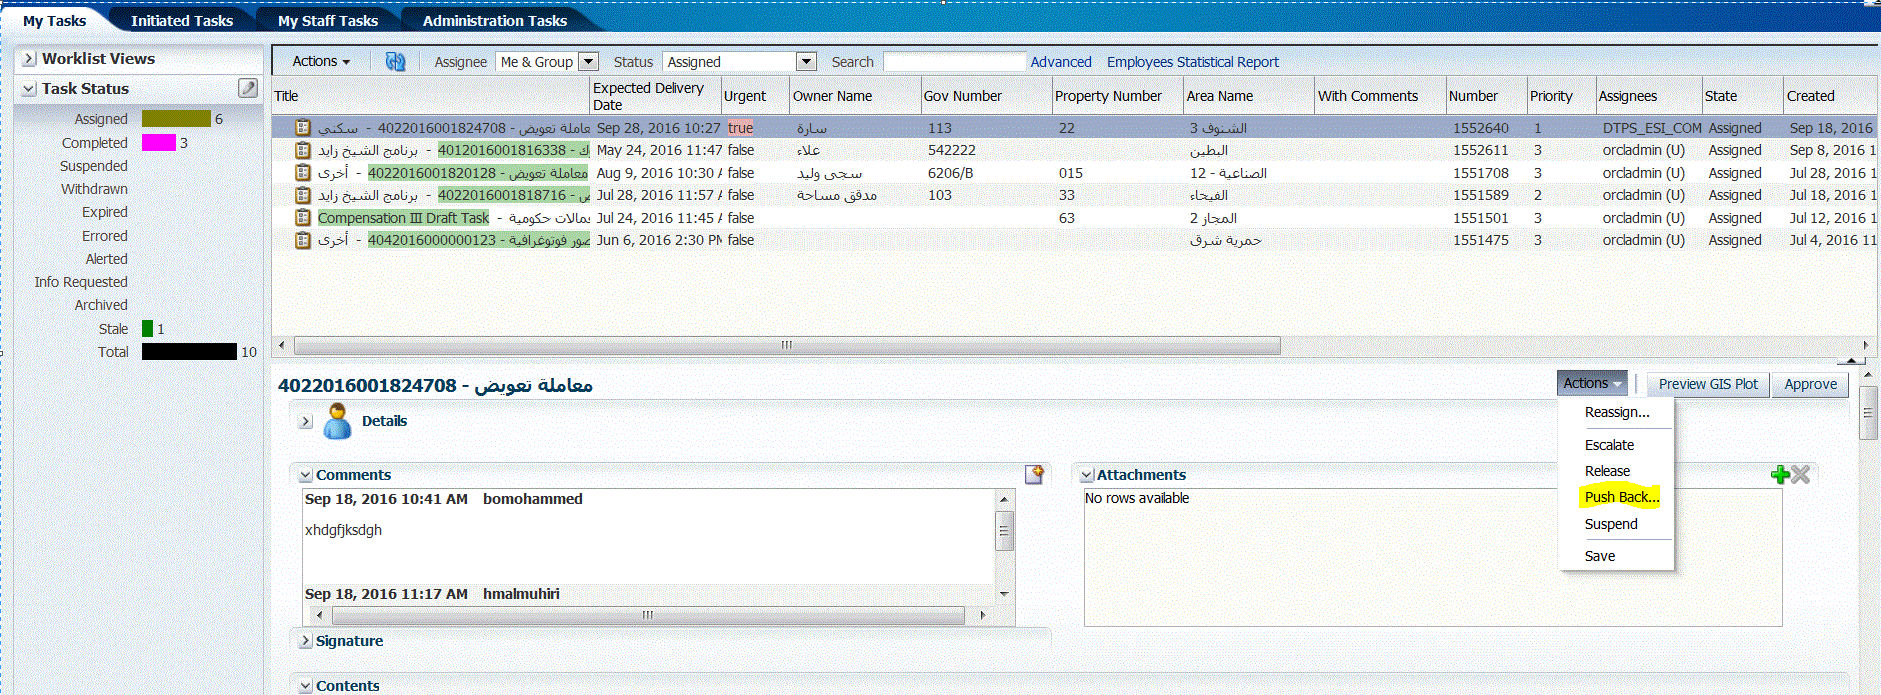This screenshot has width=1881, height=695.
Task: Collapse the Worklist Views panel
Action: pyautogui.click(x=28, y=59)
